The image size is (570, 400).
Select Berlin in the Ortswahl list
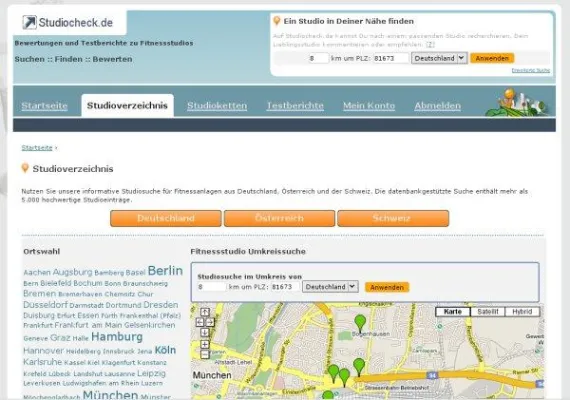(165, 271)
